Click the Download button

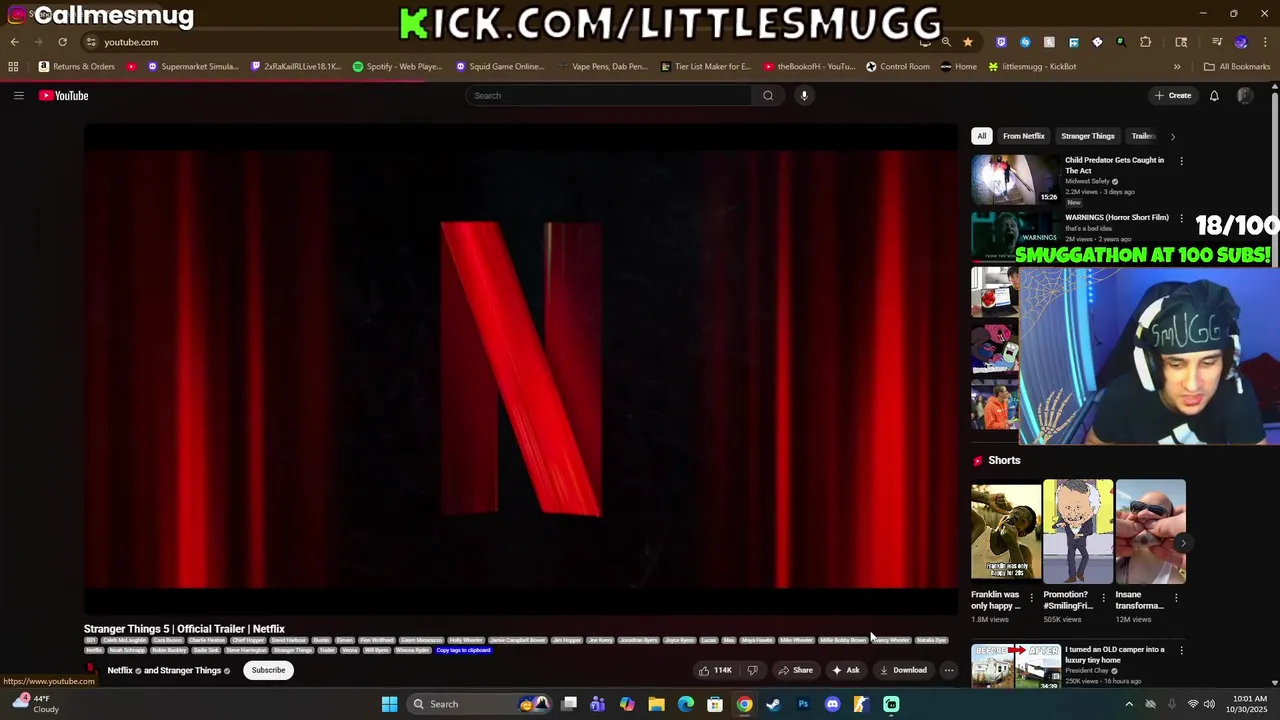point(903,670)
